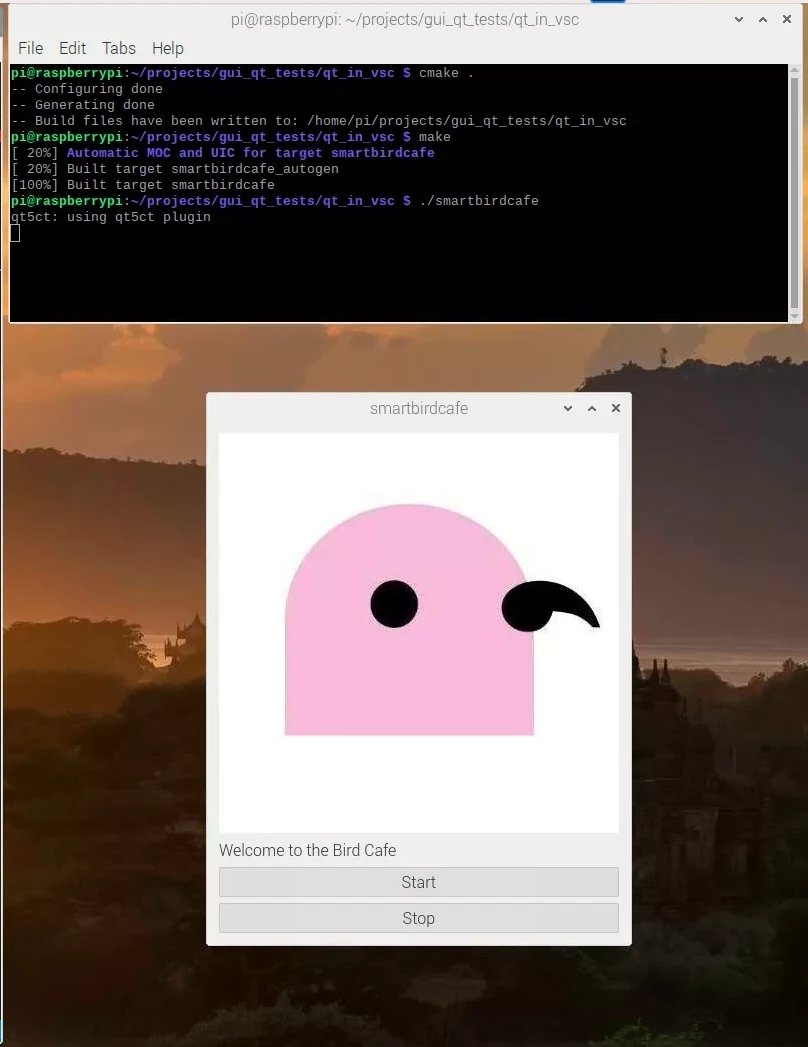The height and width of the screenshot is (1047, 808).
Task: Click 'Built target smartbirdcafe_autogen' line
Action: click(175, 169)
